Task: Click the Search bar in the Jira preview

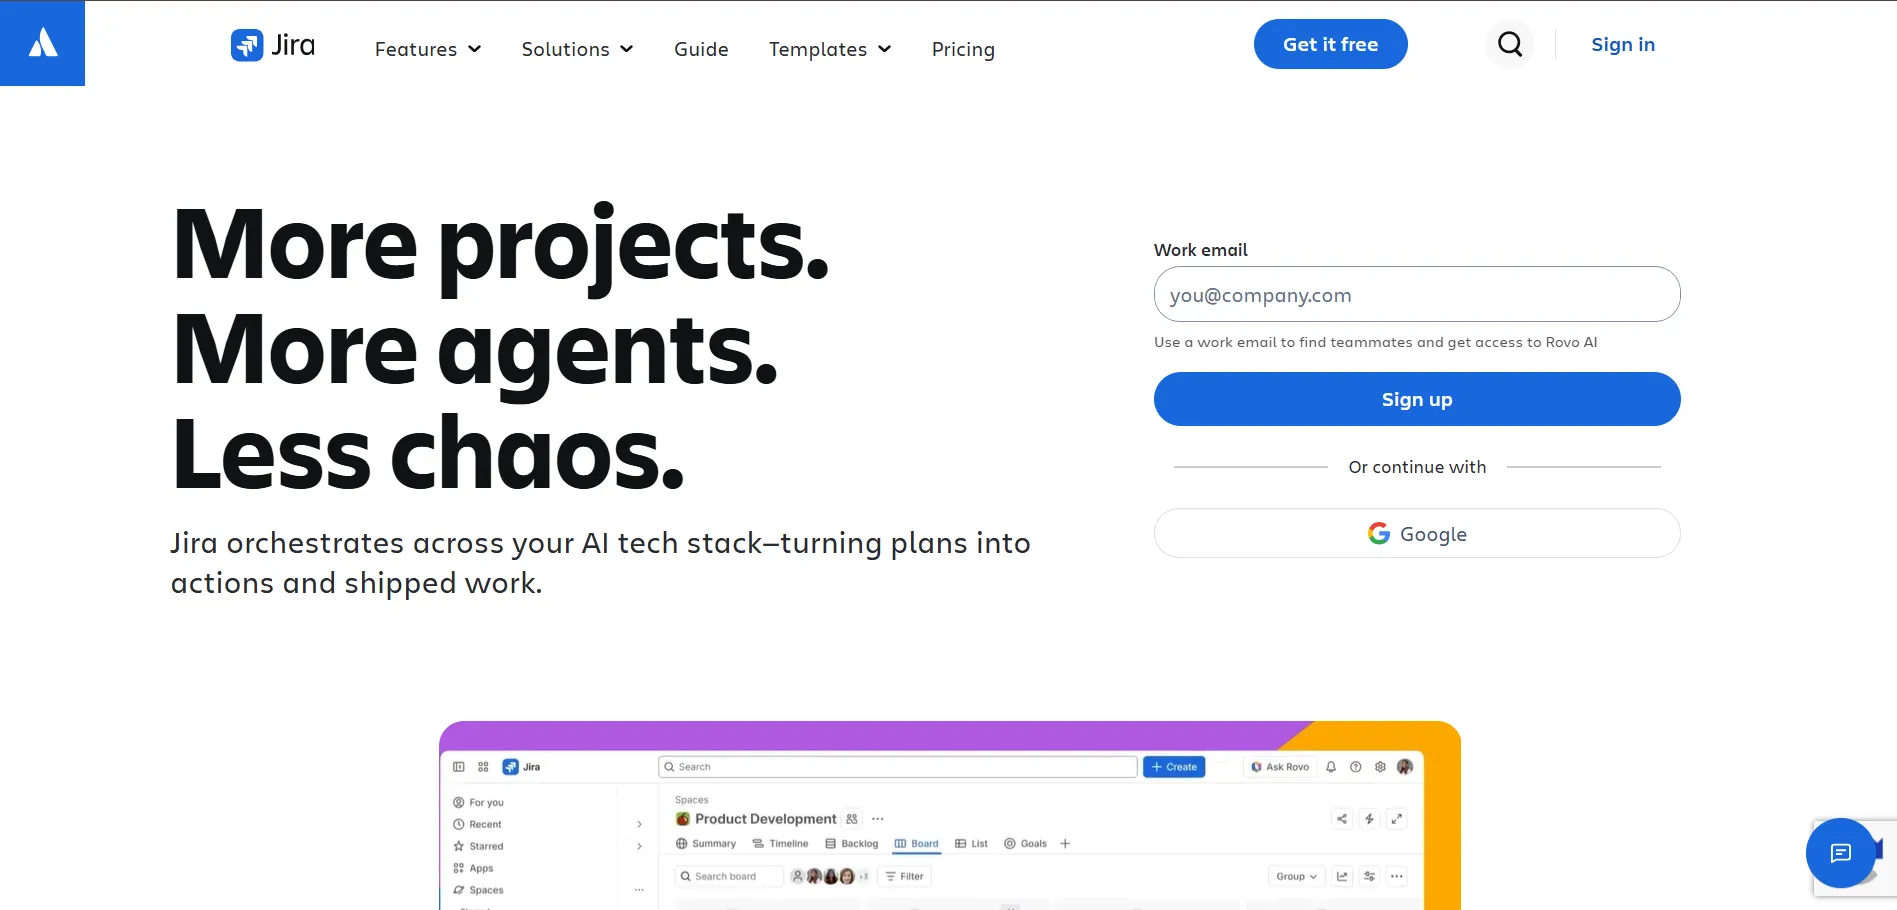Action: (898, 767)
